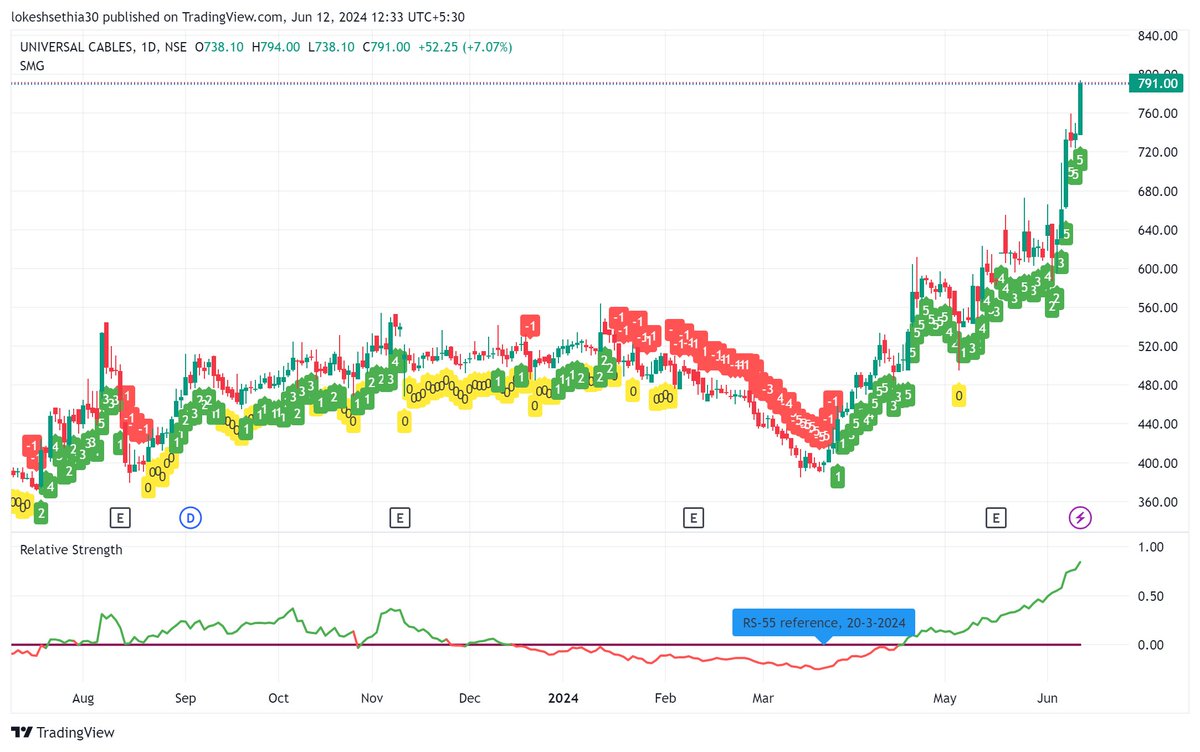The image size is (1200, 752).
Task: Click the May label on the time axis
Action: (945, 697)
